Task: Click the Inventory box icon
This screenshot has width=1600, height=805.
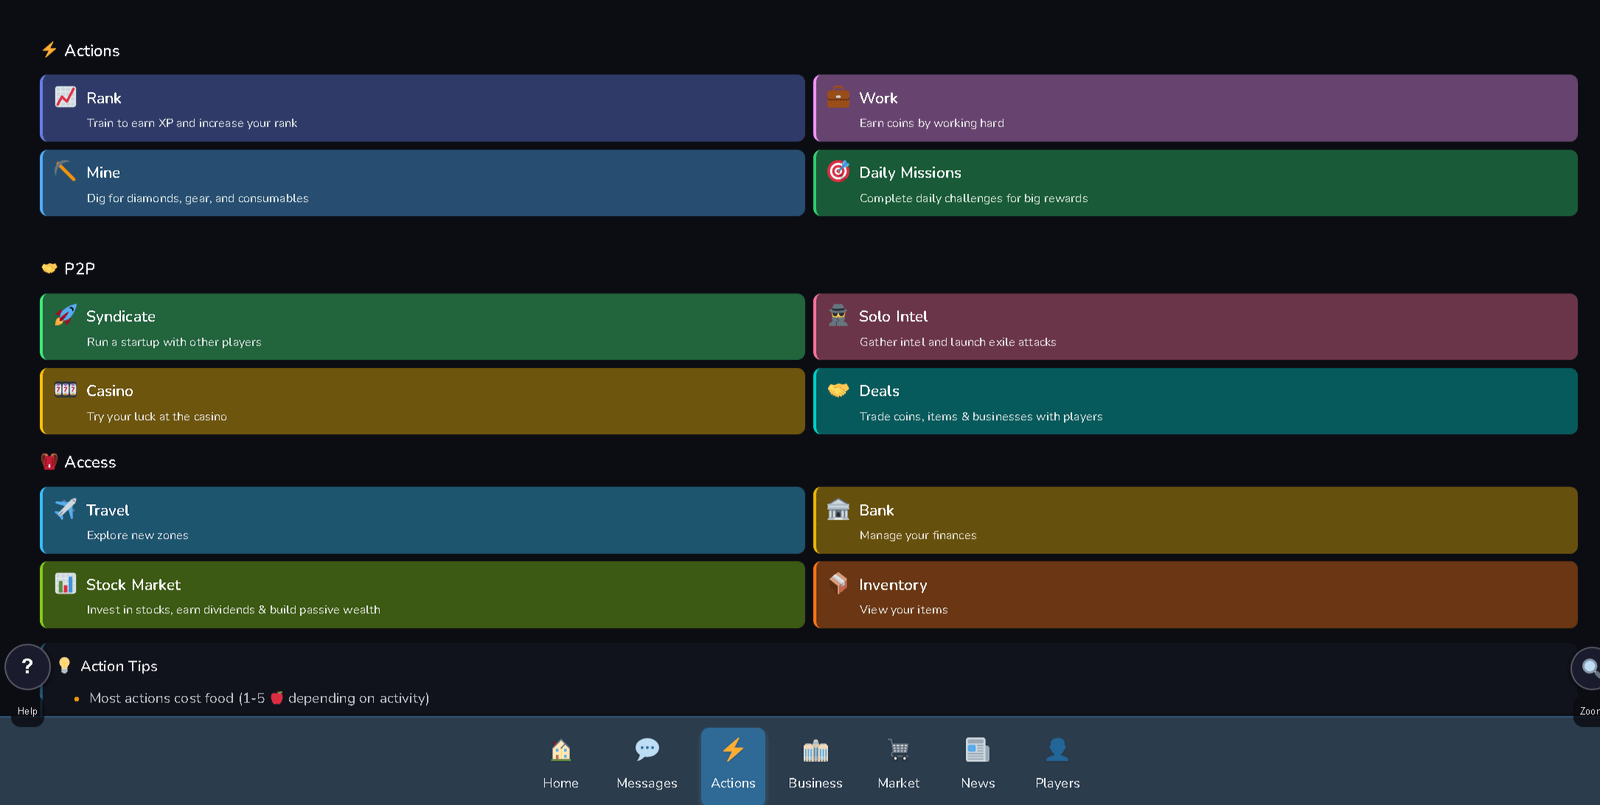Action: 838,583
